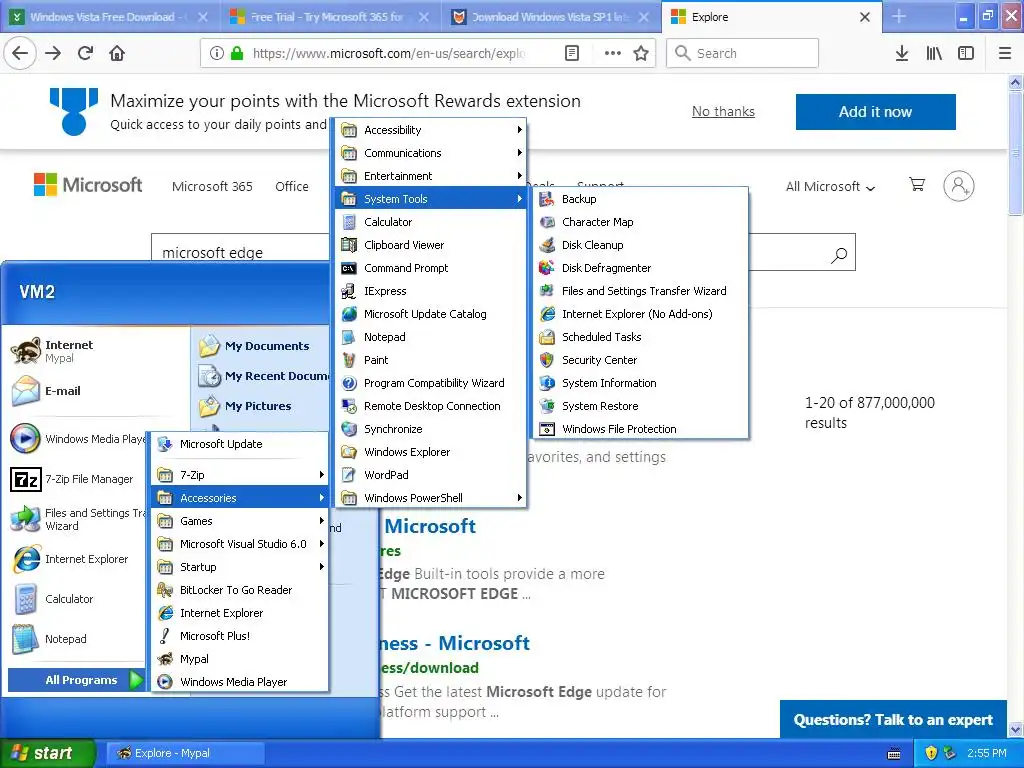Open page actions three-dot menu

pyautogui.click(x=613, y=53)
